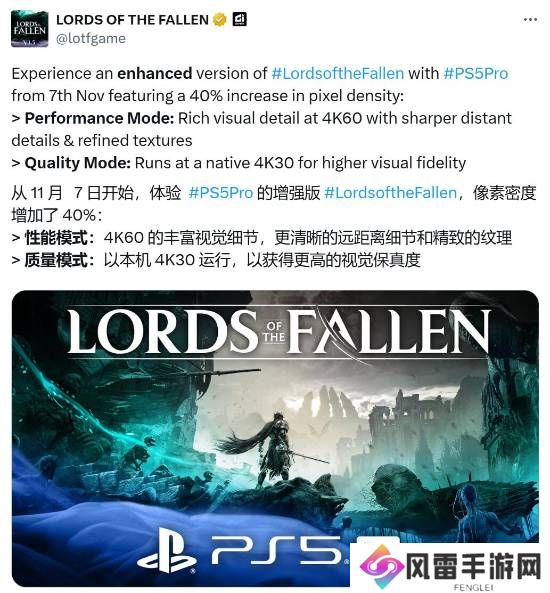Click the PS5 wordmark in the image

click(276, 550)
